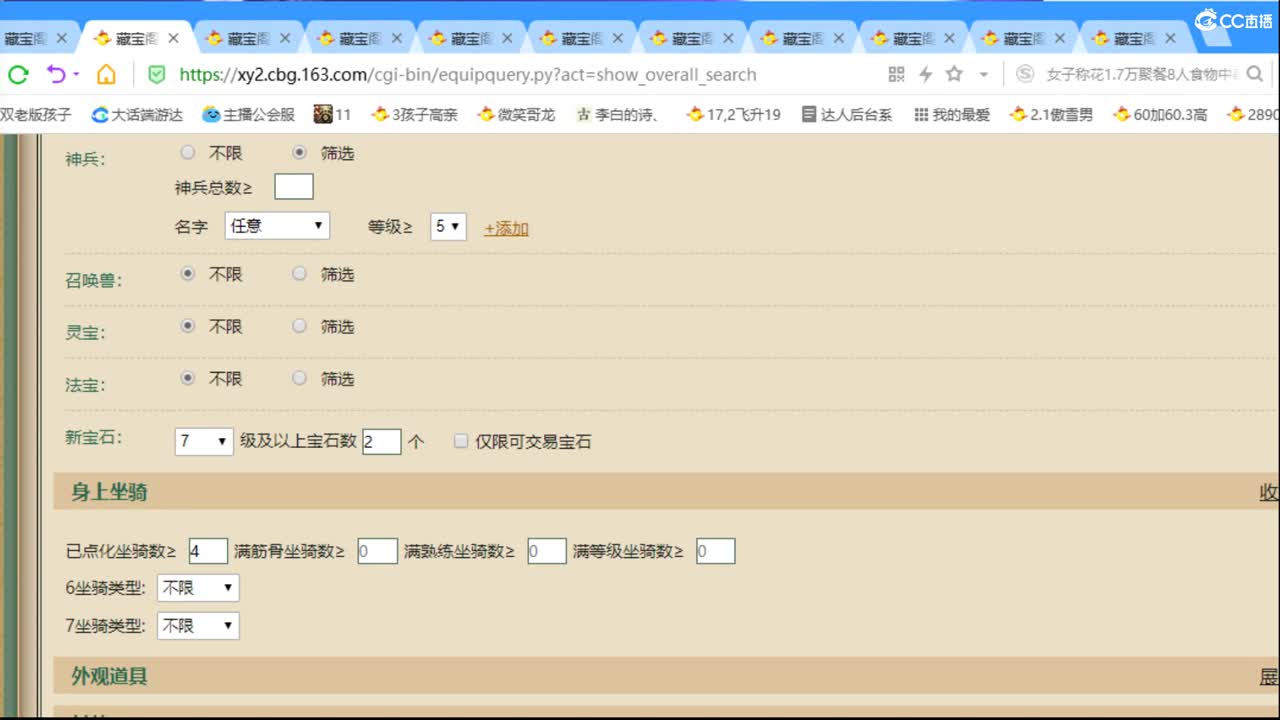Click the lightning speed mode icon

pyautogui.click(x=925, y=74)
